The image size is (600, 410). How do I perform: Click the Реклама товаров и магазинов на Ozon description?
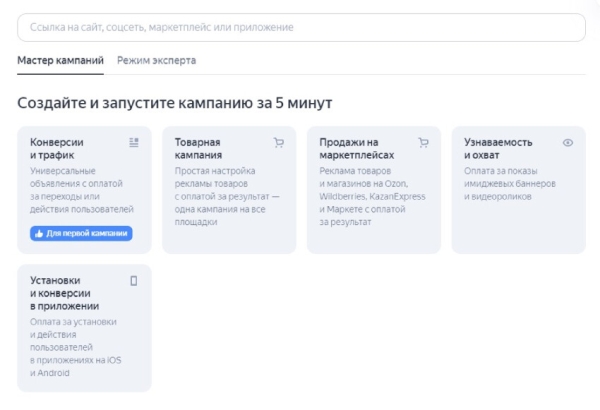point(372,196)
